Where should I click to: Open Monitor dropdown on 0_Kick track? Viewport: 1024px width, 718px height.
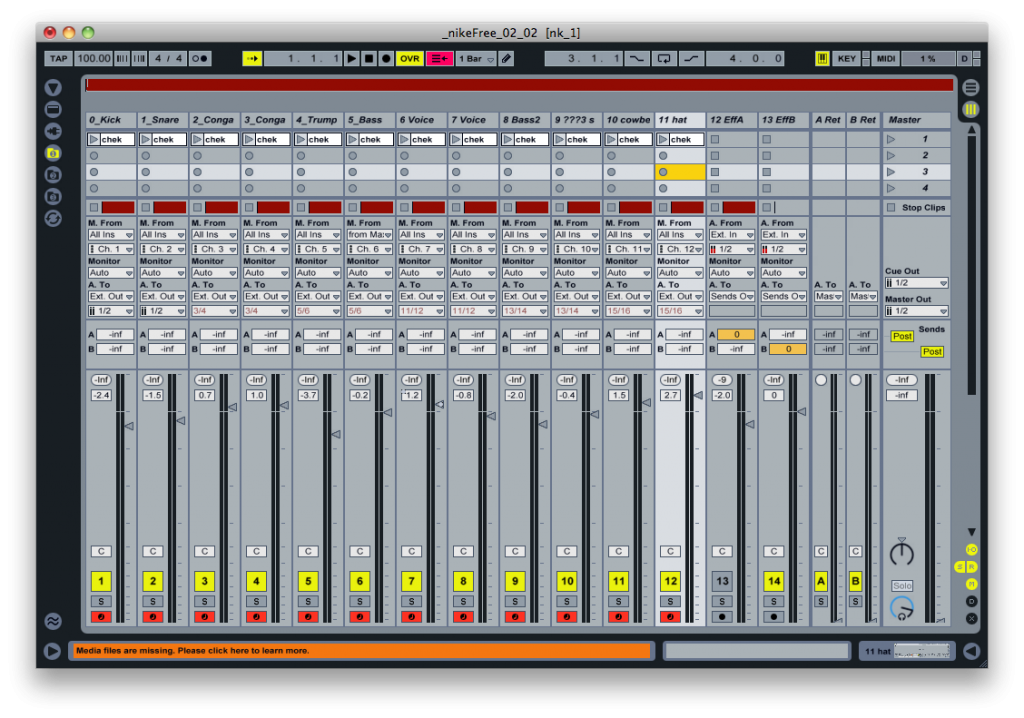point(110,272)
